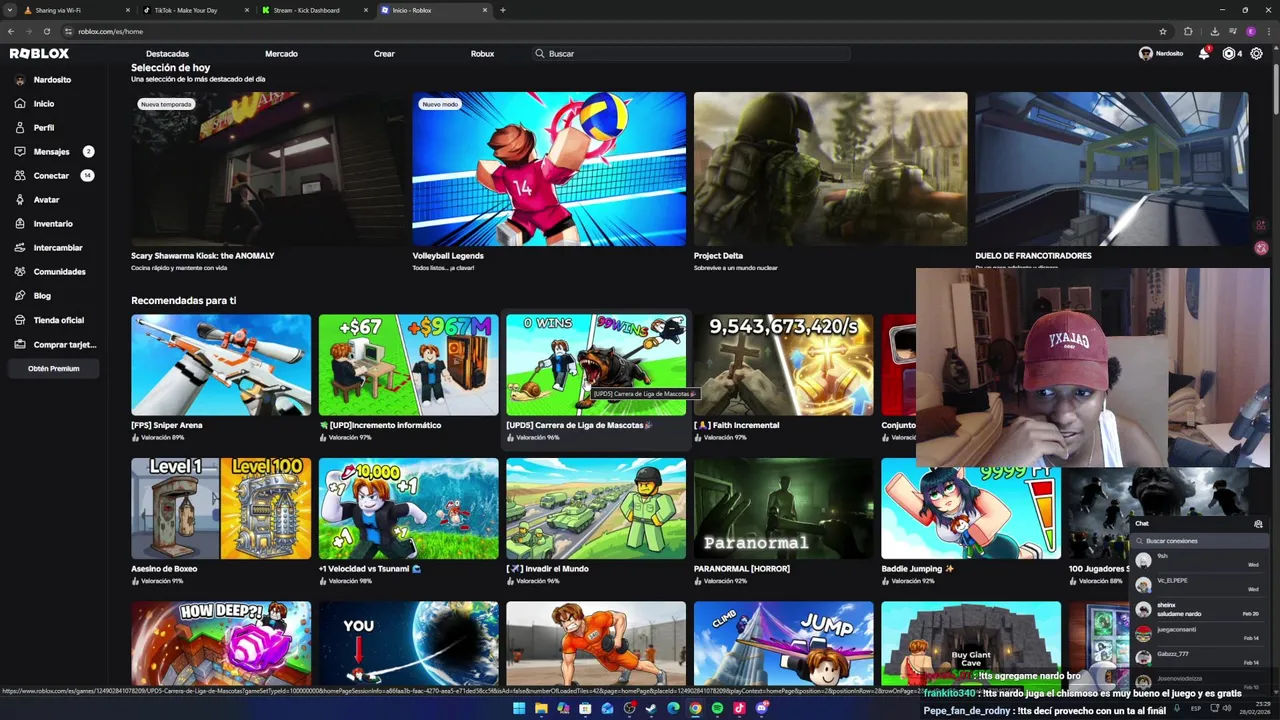Screen dimensions: 1280x720
Task: Open the chat with Vc_ELPEPE
Action: coord(1199,585)
